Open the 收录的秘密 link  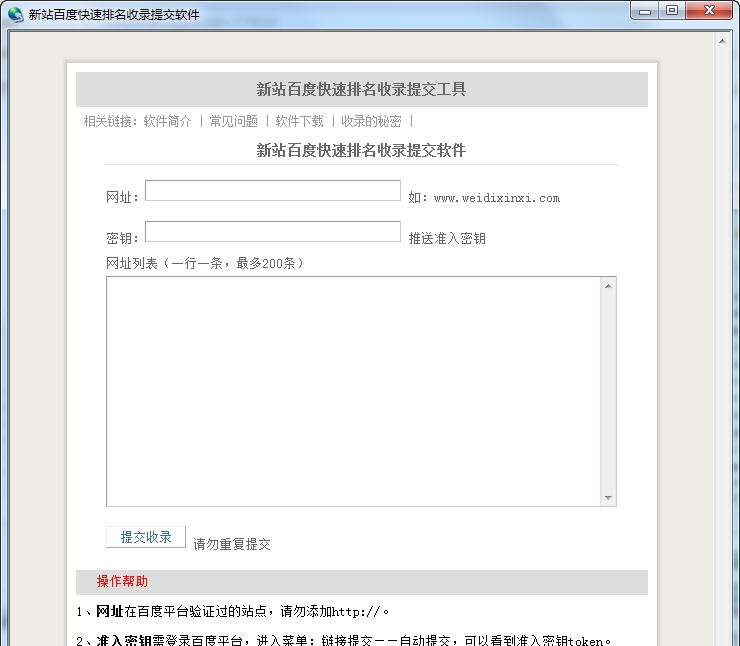click(371, 121)
